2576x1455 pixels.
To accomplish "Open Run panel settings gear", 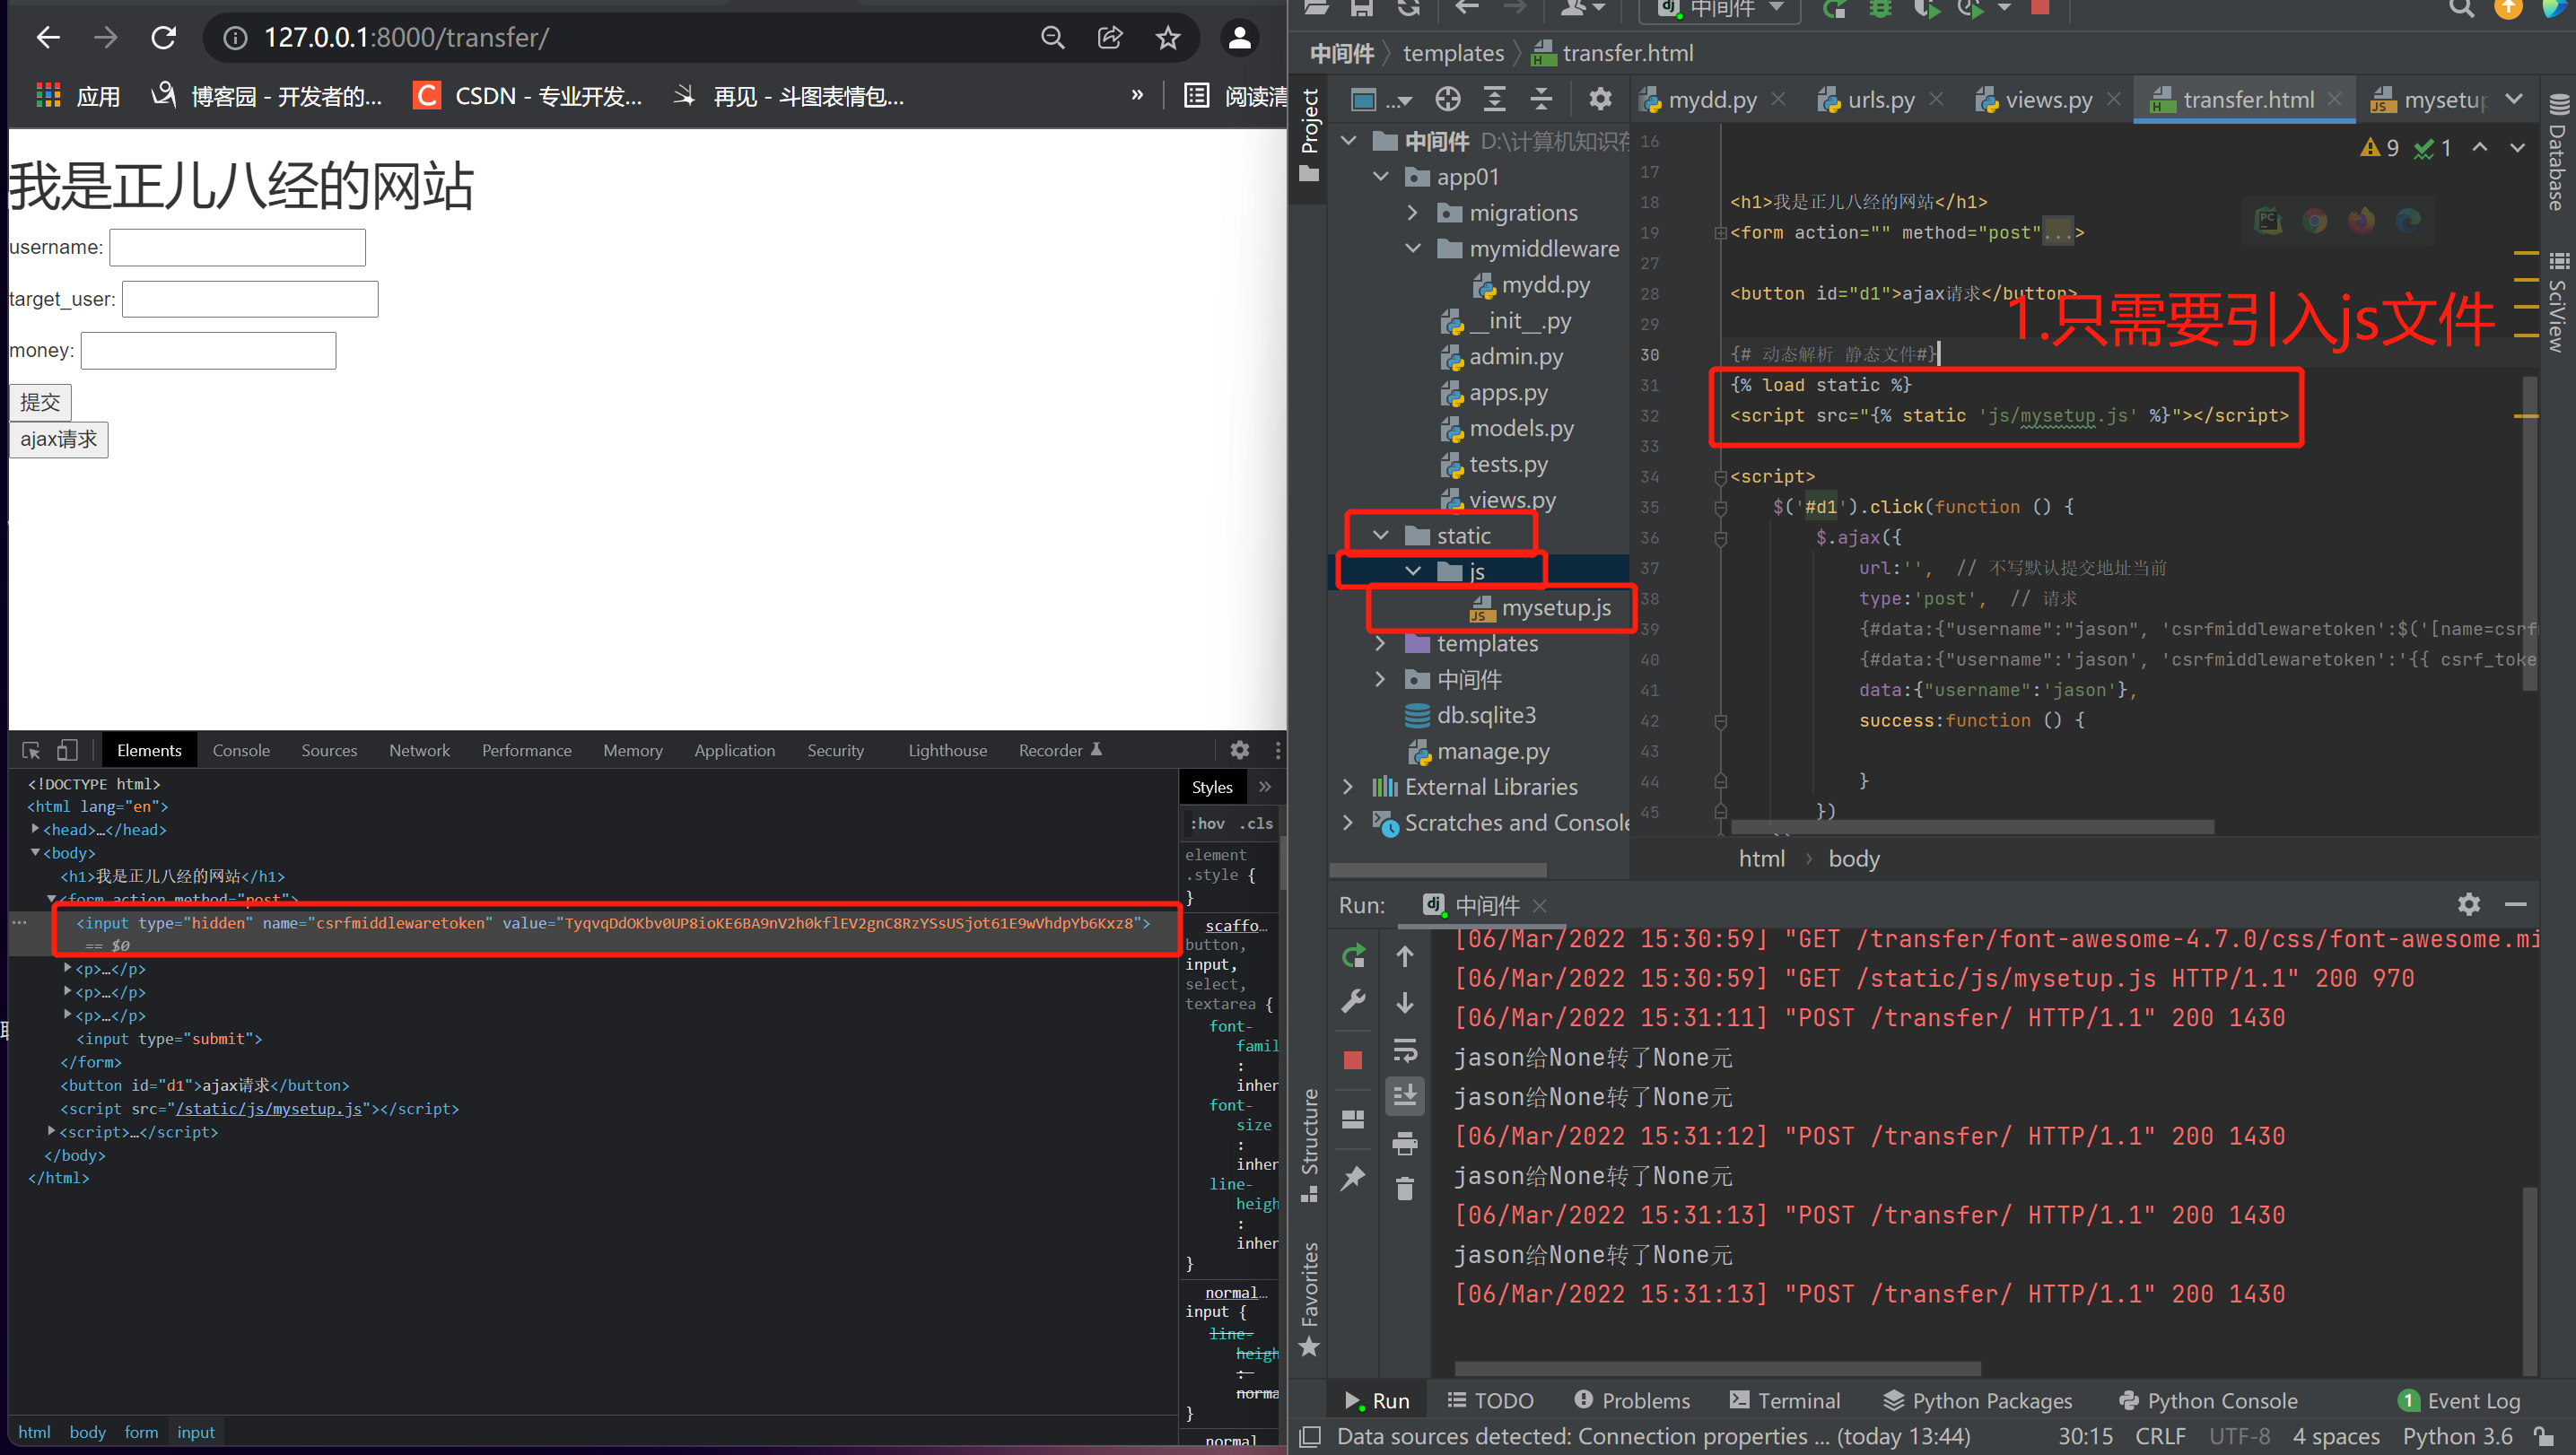I will point(2468,904).
